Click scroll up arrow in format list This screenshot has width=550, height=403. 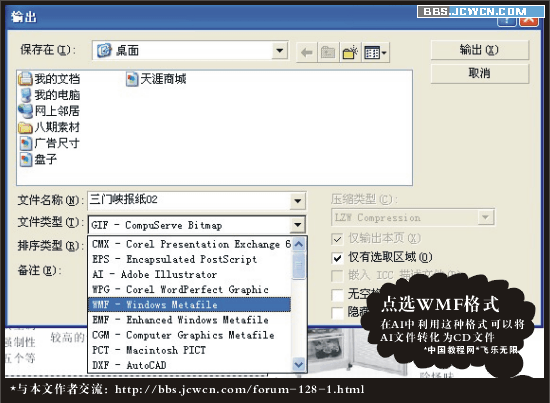(299, 244)
